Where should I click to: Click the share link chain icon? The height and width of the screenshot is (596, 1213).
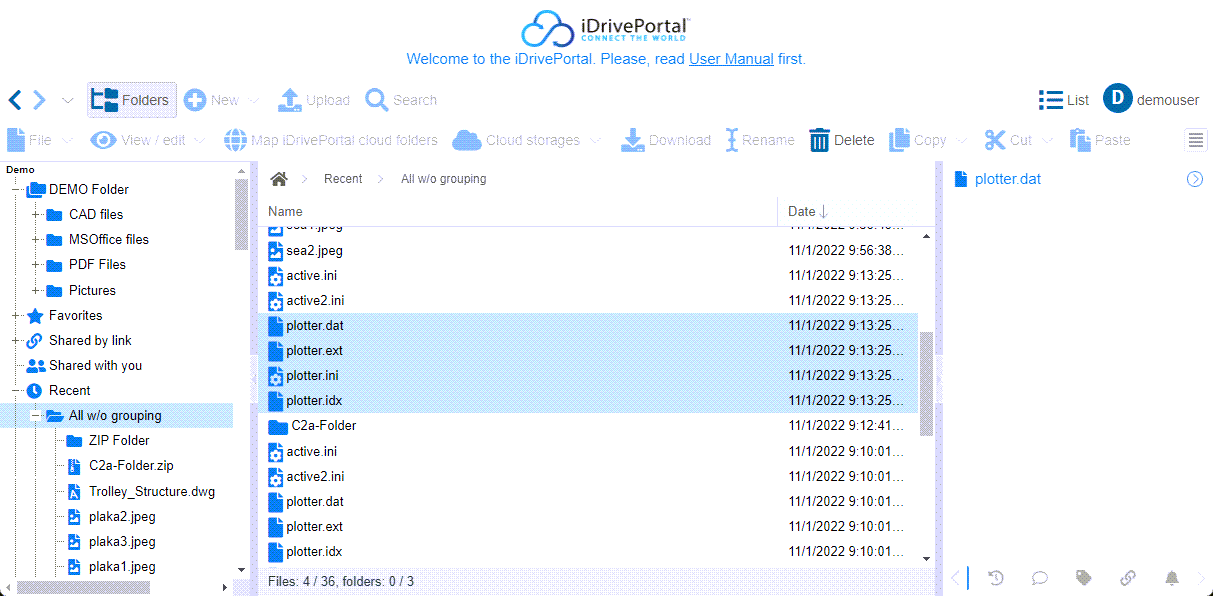point(1127,578)
